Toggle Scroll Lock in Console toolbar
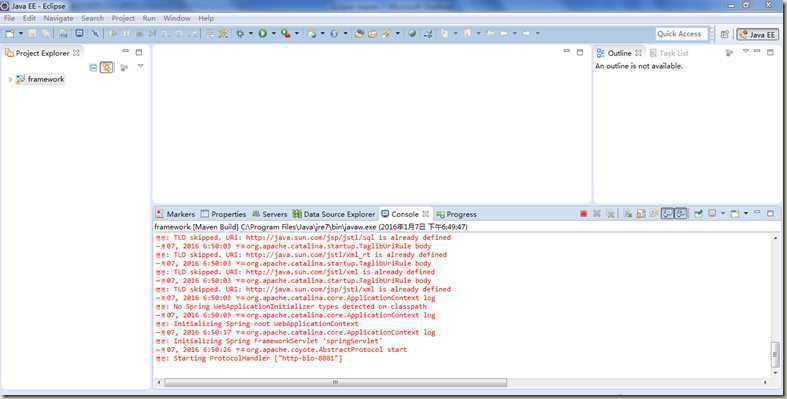The image size is (787, 399). point(640,213)
